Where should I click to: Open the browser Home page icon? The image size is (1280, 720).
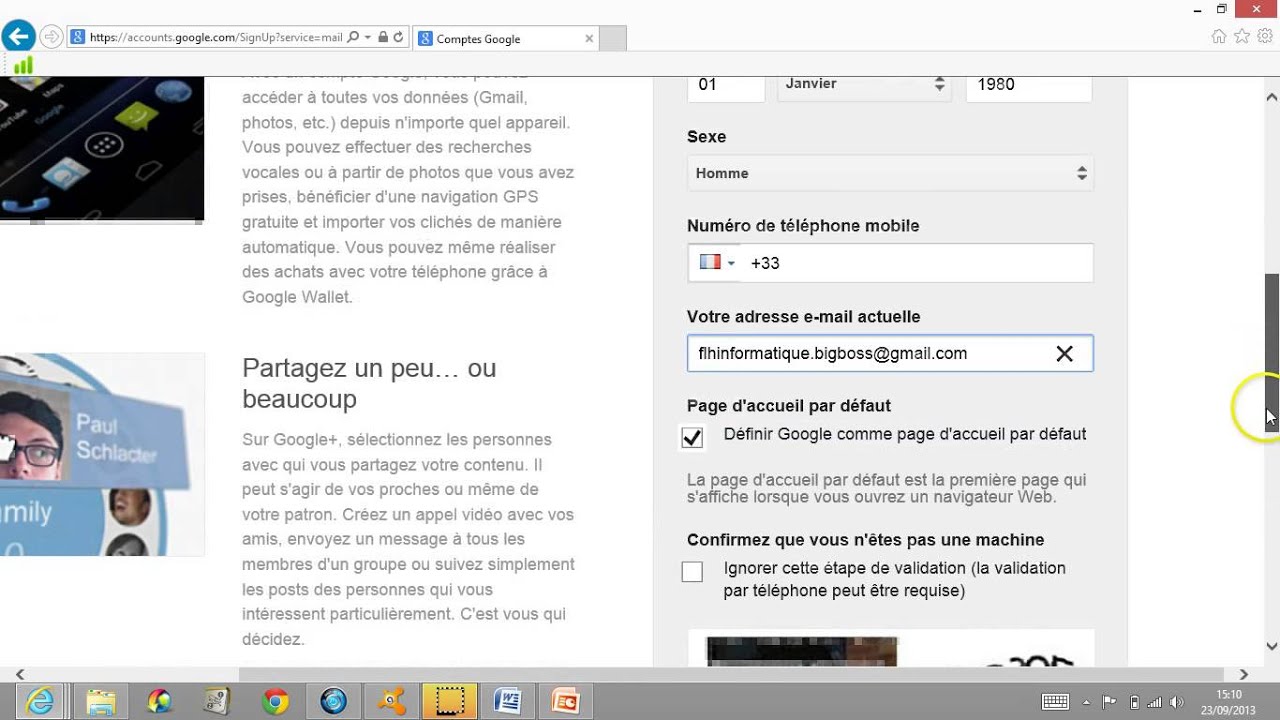click(x=1219, y=36)
